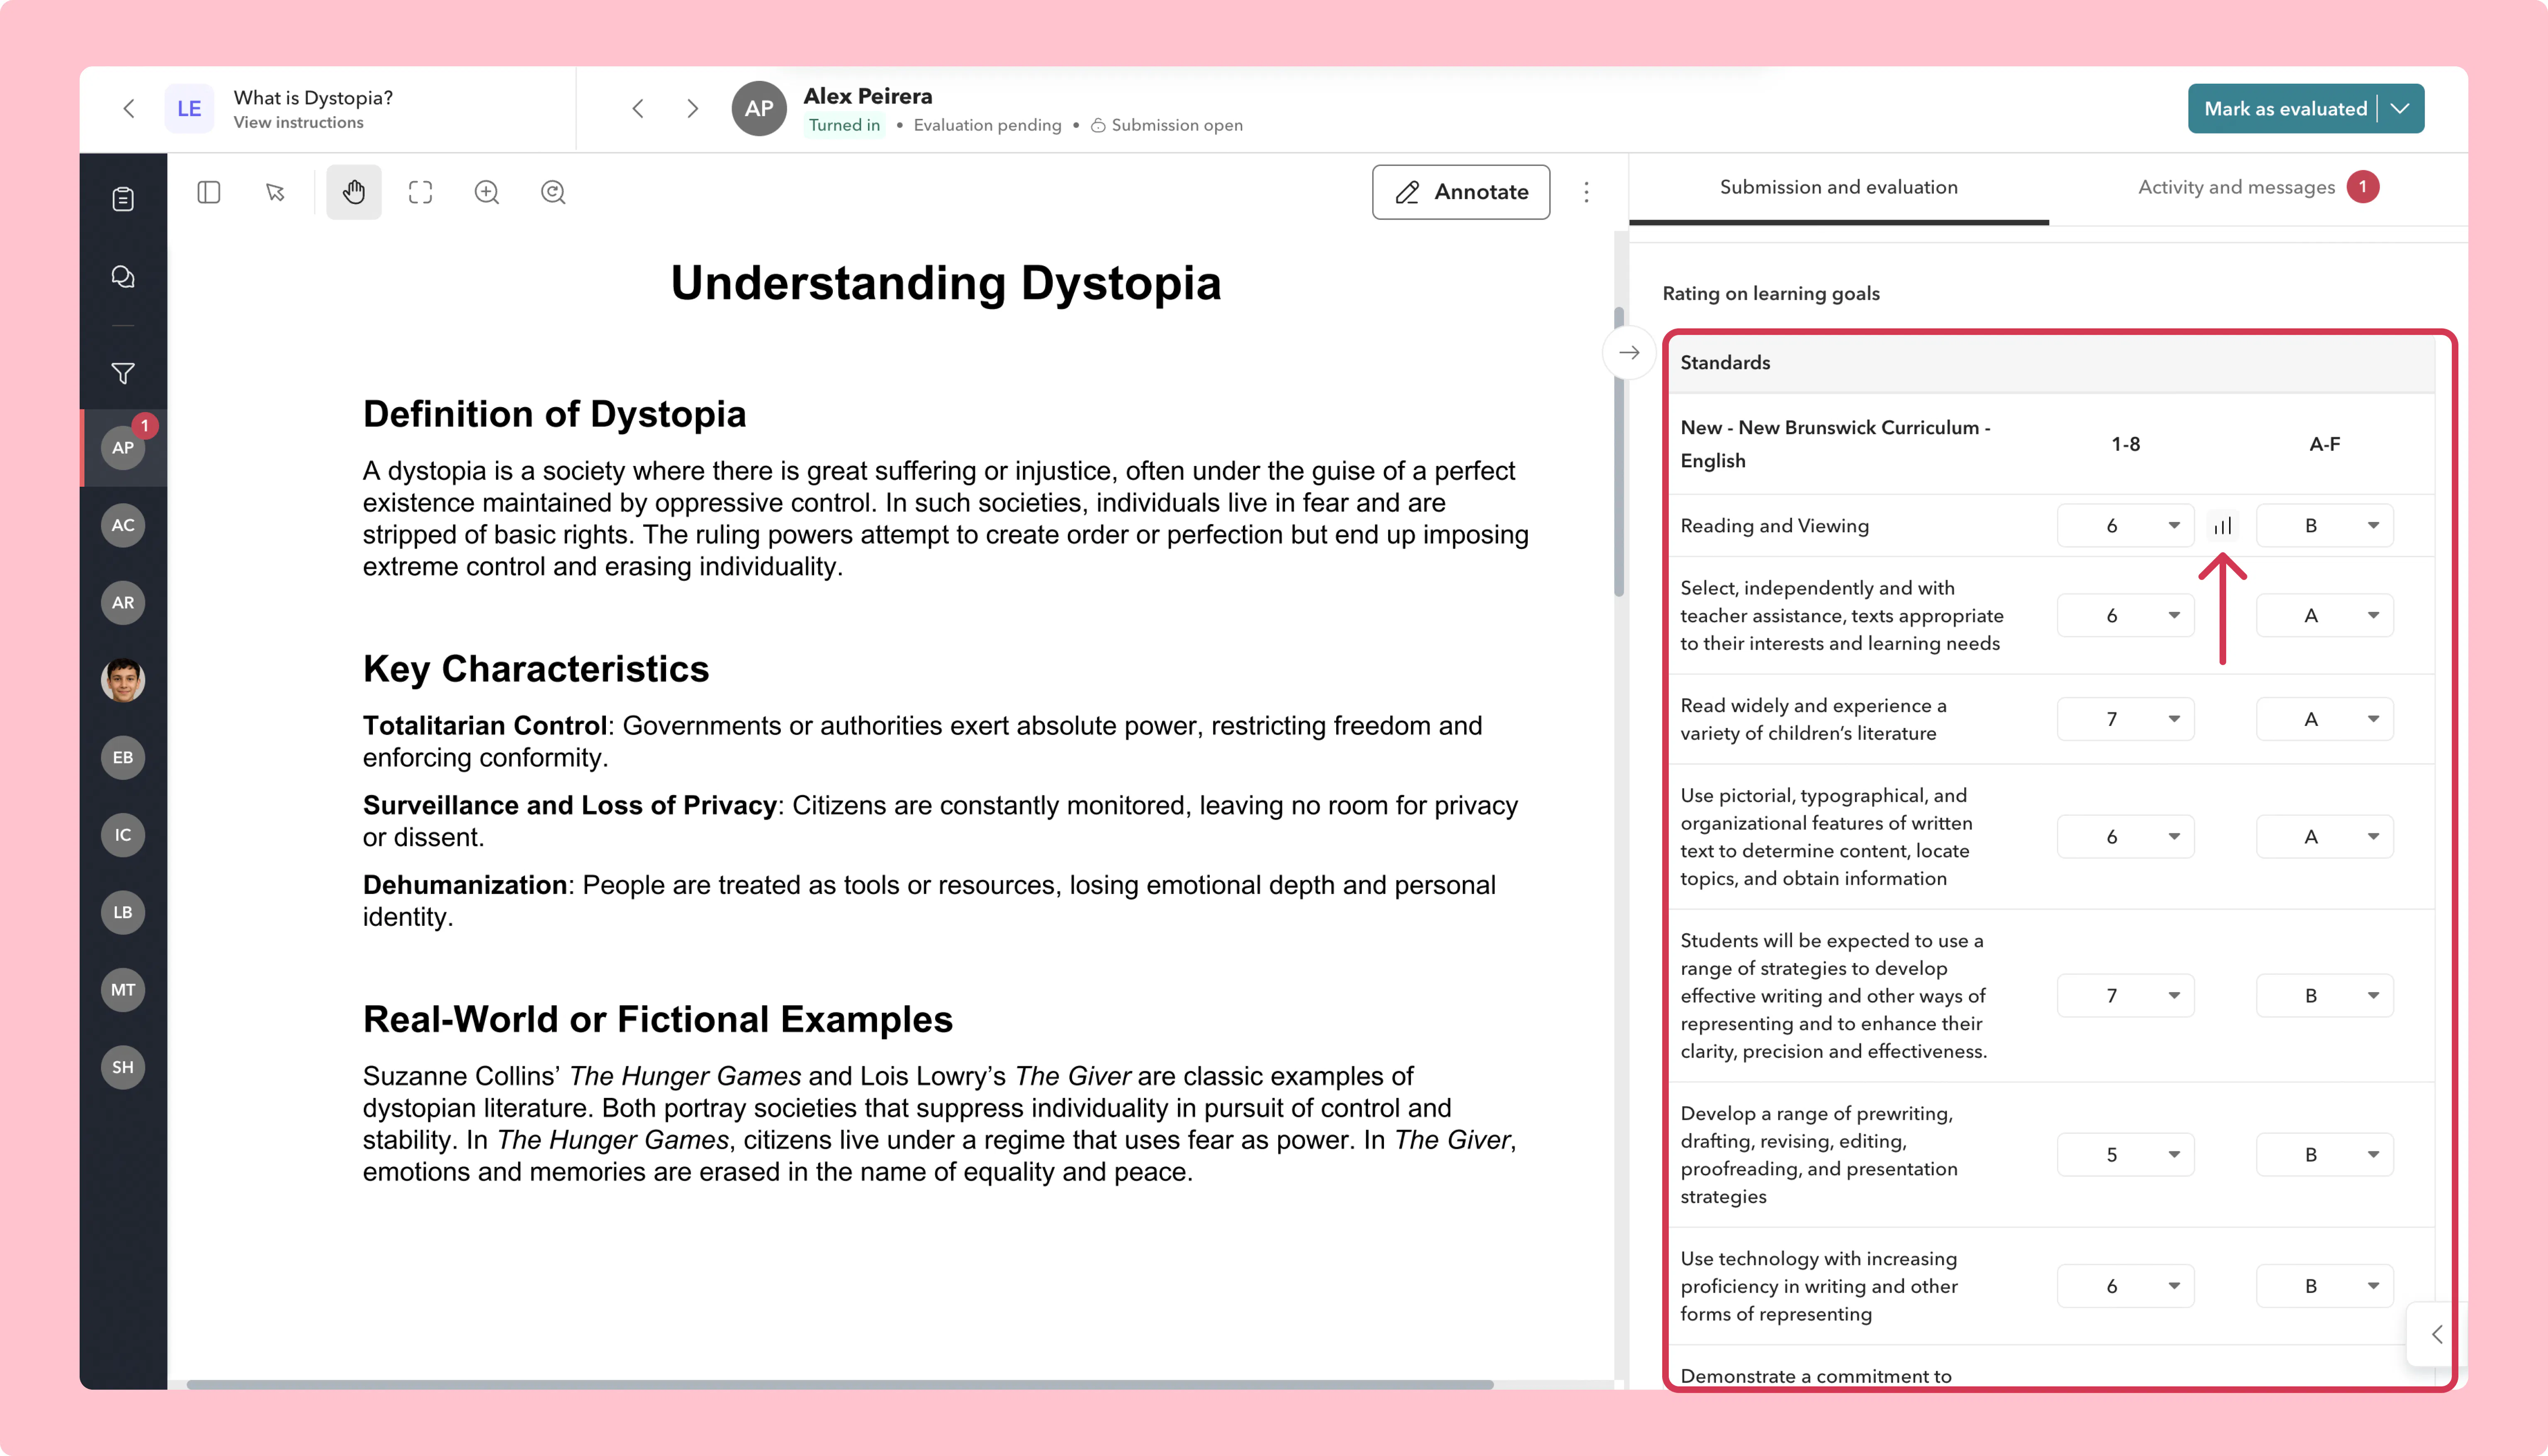Open A-F dropdown for Use pictorial row

[x=2325, y=837]
